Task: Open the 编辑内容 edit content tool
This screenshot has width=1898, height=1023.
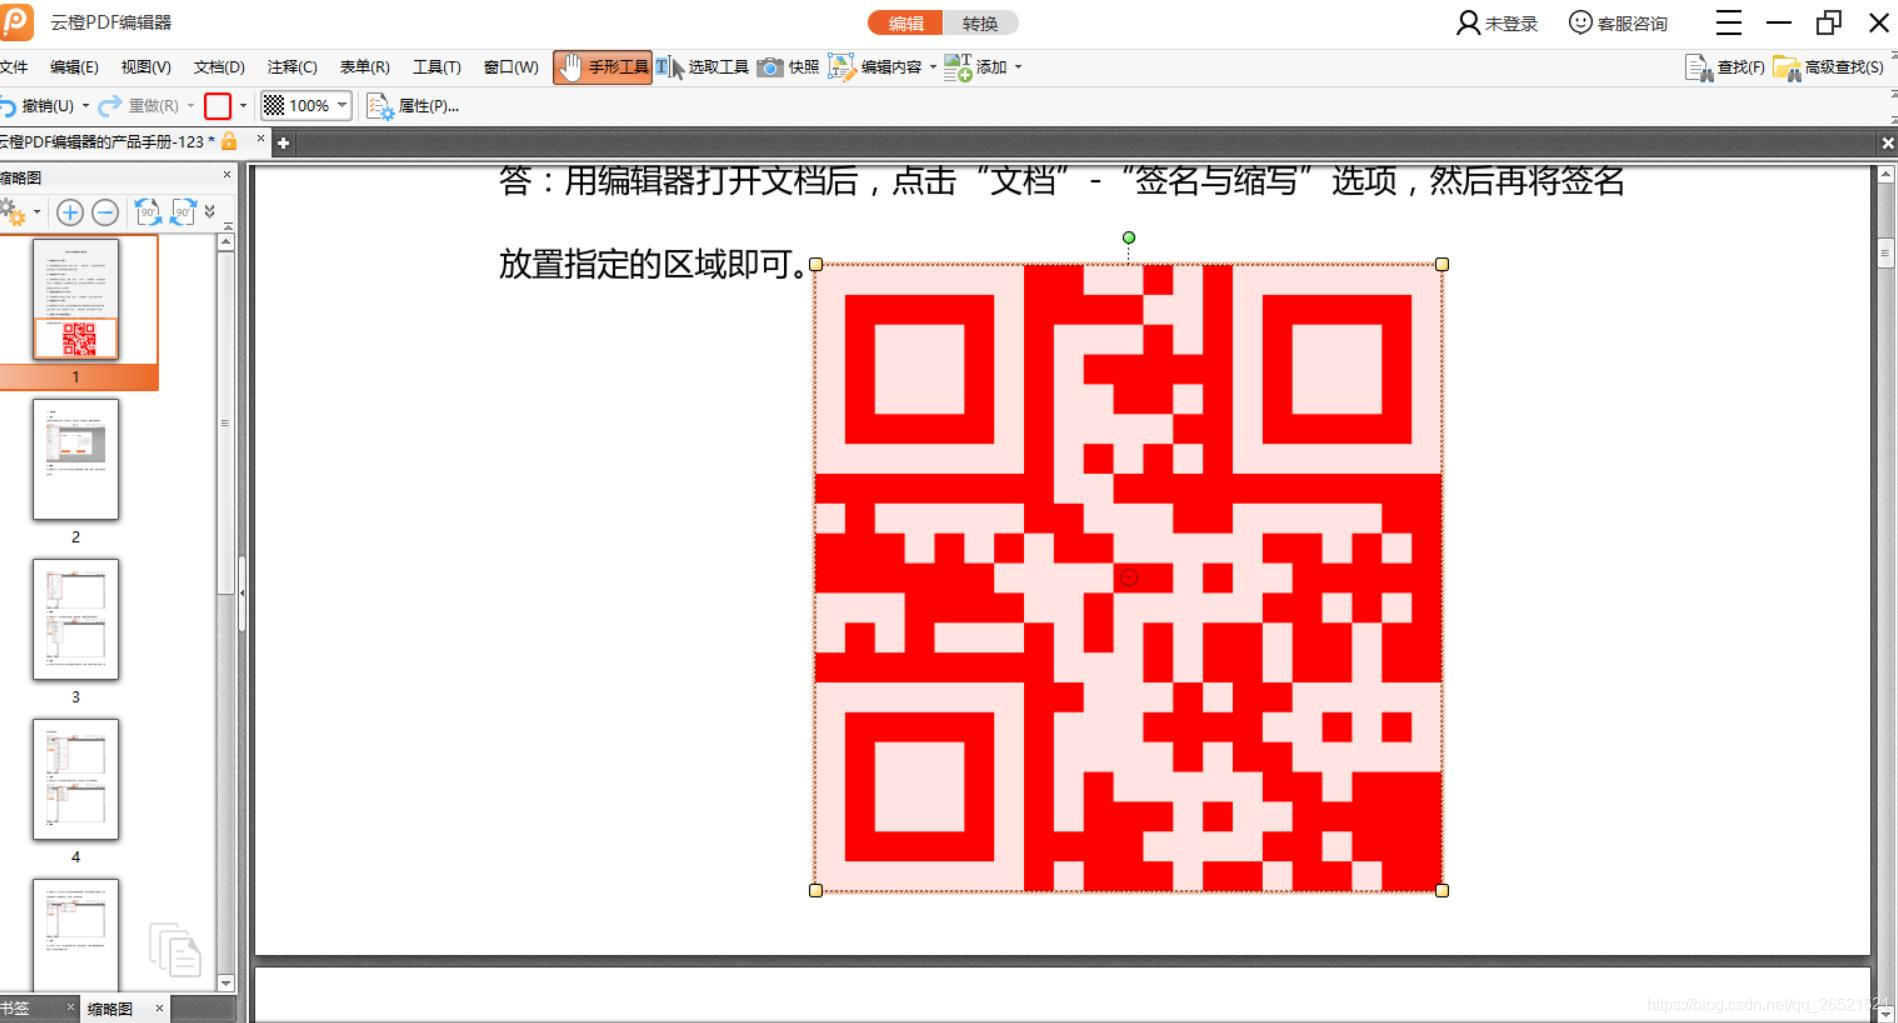Action: (x=876, y=67)
